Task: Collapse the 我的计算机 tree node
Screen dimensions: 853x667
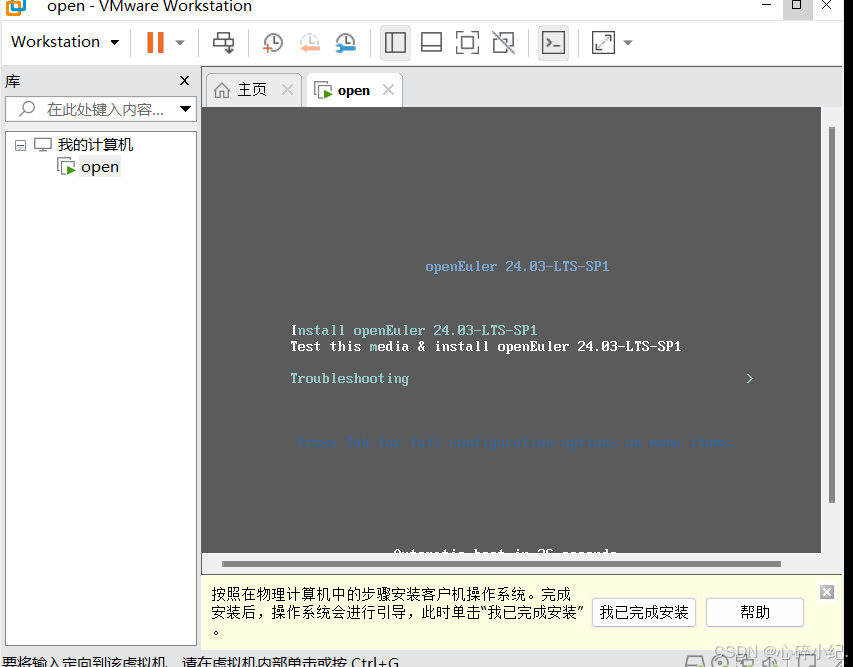Action: coord(20,144)
